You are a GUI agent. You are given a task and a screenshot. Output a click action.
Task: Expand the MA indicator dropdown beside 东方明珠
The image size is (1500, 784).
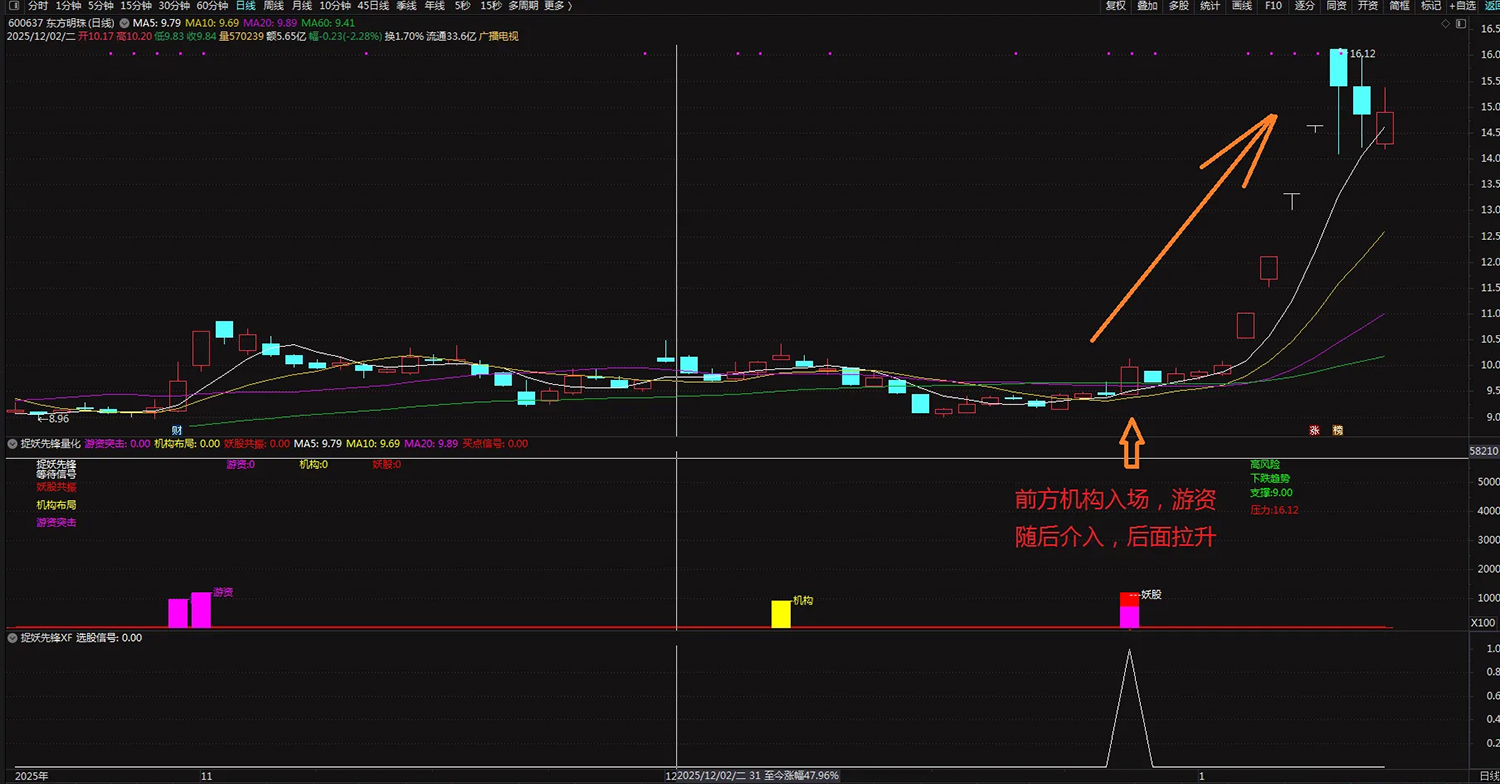point(123,22)
